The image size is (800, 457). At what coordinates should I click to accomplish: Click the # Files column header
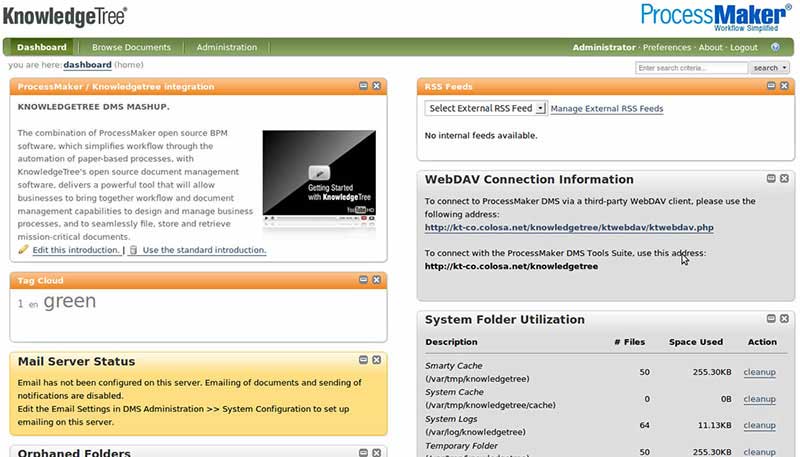629,342
